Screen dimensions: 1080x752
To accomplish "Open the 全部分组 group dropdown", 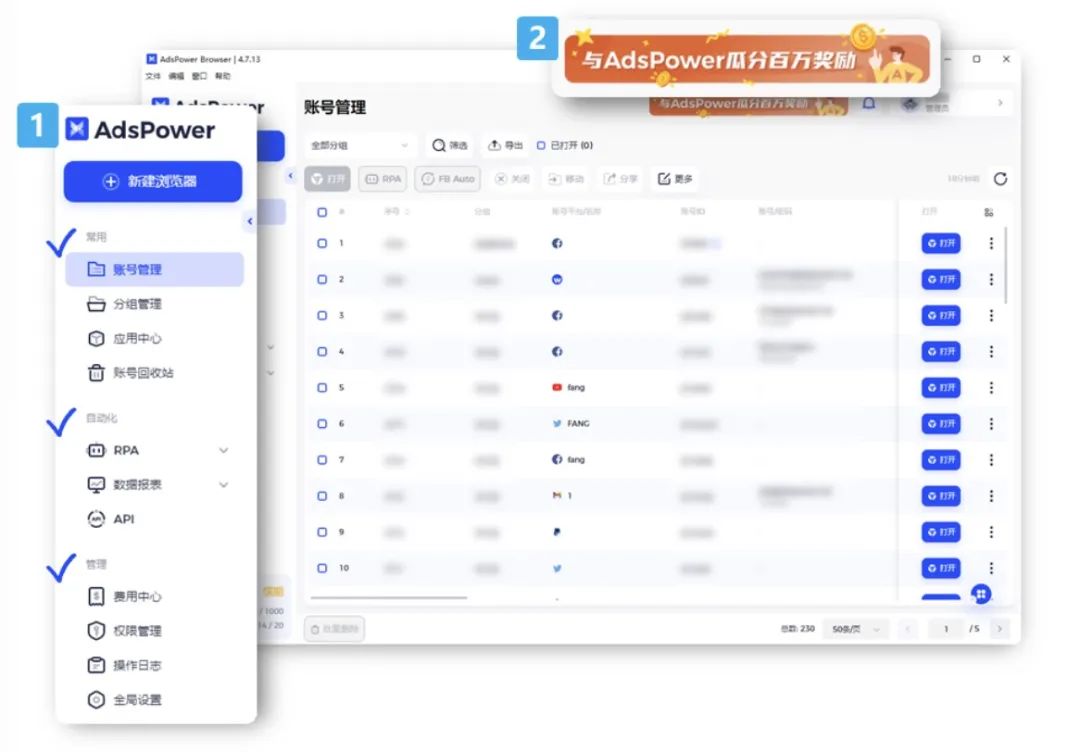I will pyautogui.click(x=360, y=145).
